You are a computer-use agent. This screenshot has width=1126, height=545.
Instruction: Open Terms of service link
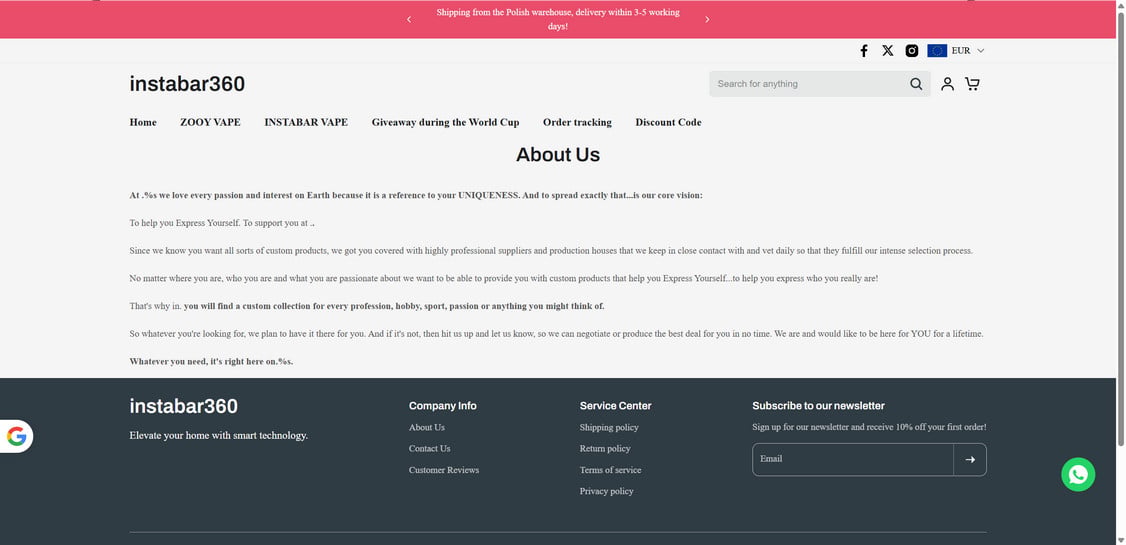[610, 470]
